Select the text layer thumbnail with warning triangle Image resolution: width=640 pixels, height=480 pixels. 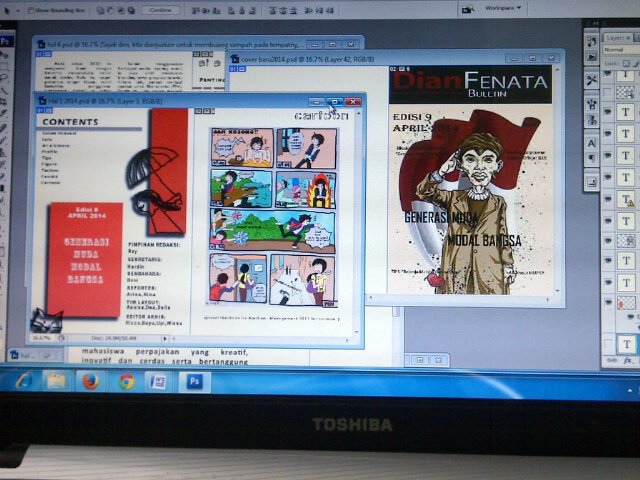pyautogui.click(x=625, y=199)
